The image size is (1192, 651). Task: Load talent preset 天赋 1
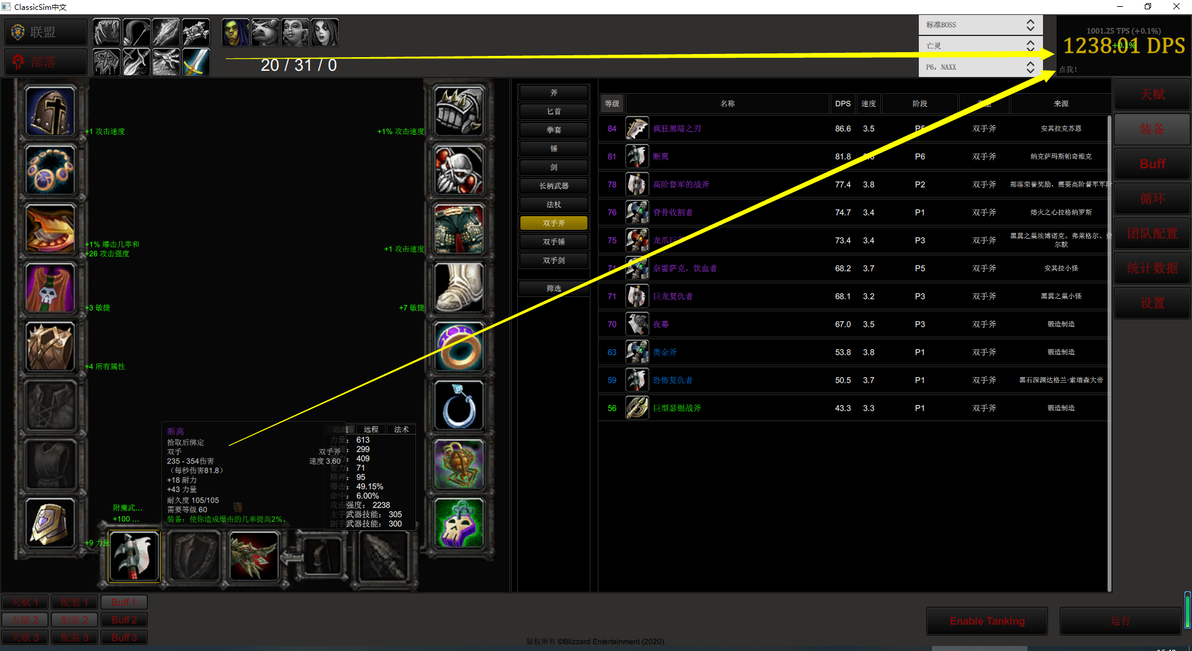pyautogui.click(x=24, y=602)
